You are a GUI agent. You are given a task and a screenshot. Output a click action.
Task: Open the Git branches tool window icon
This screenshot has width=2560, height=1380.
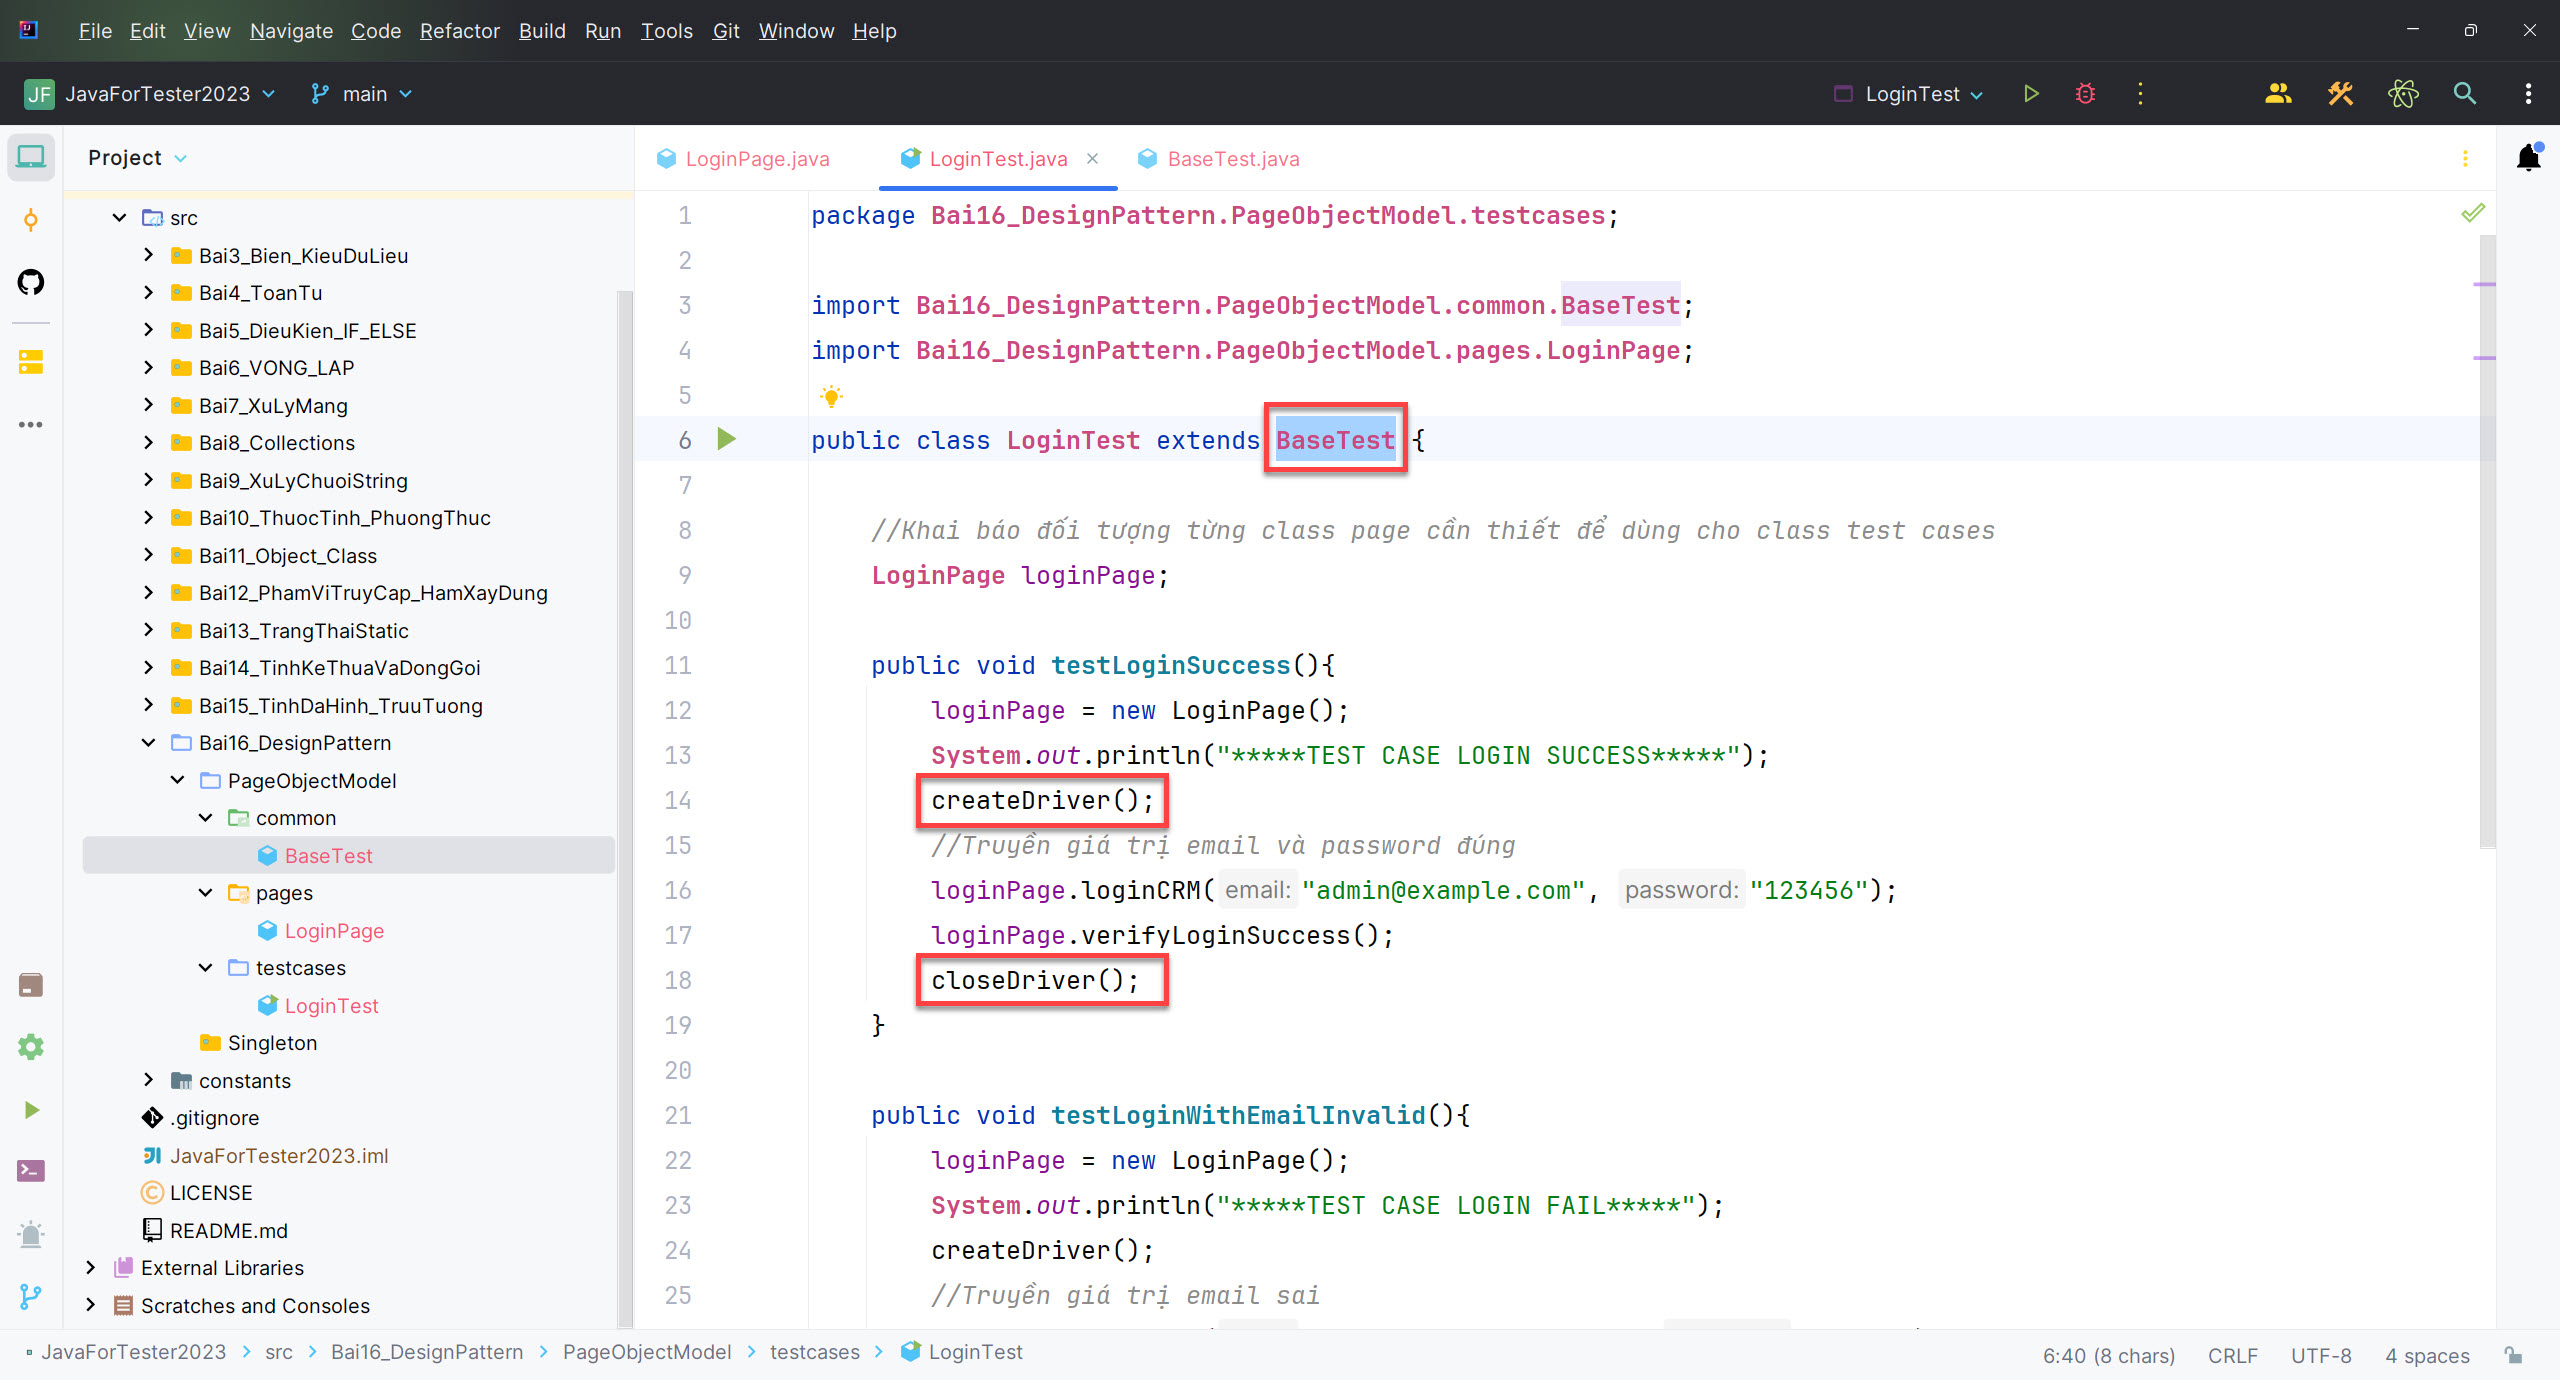click(31, 1297)
